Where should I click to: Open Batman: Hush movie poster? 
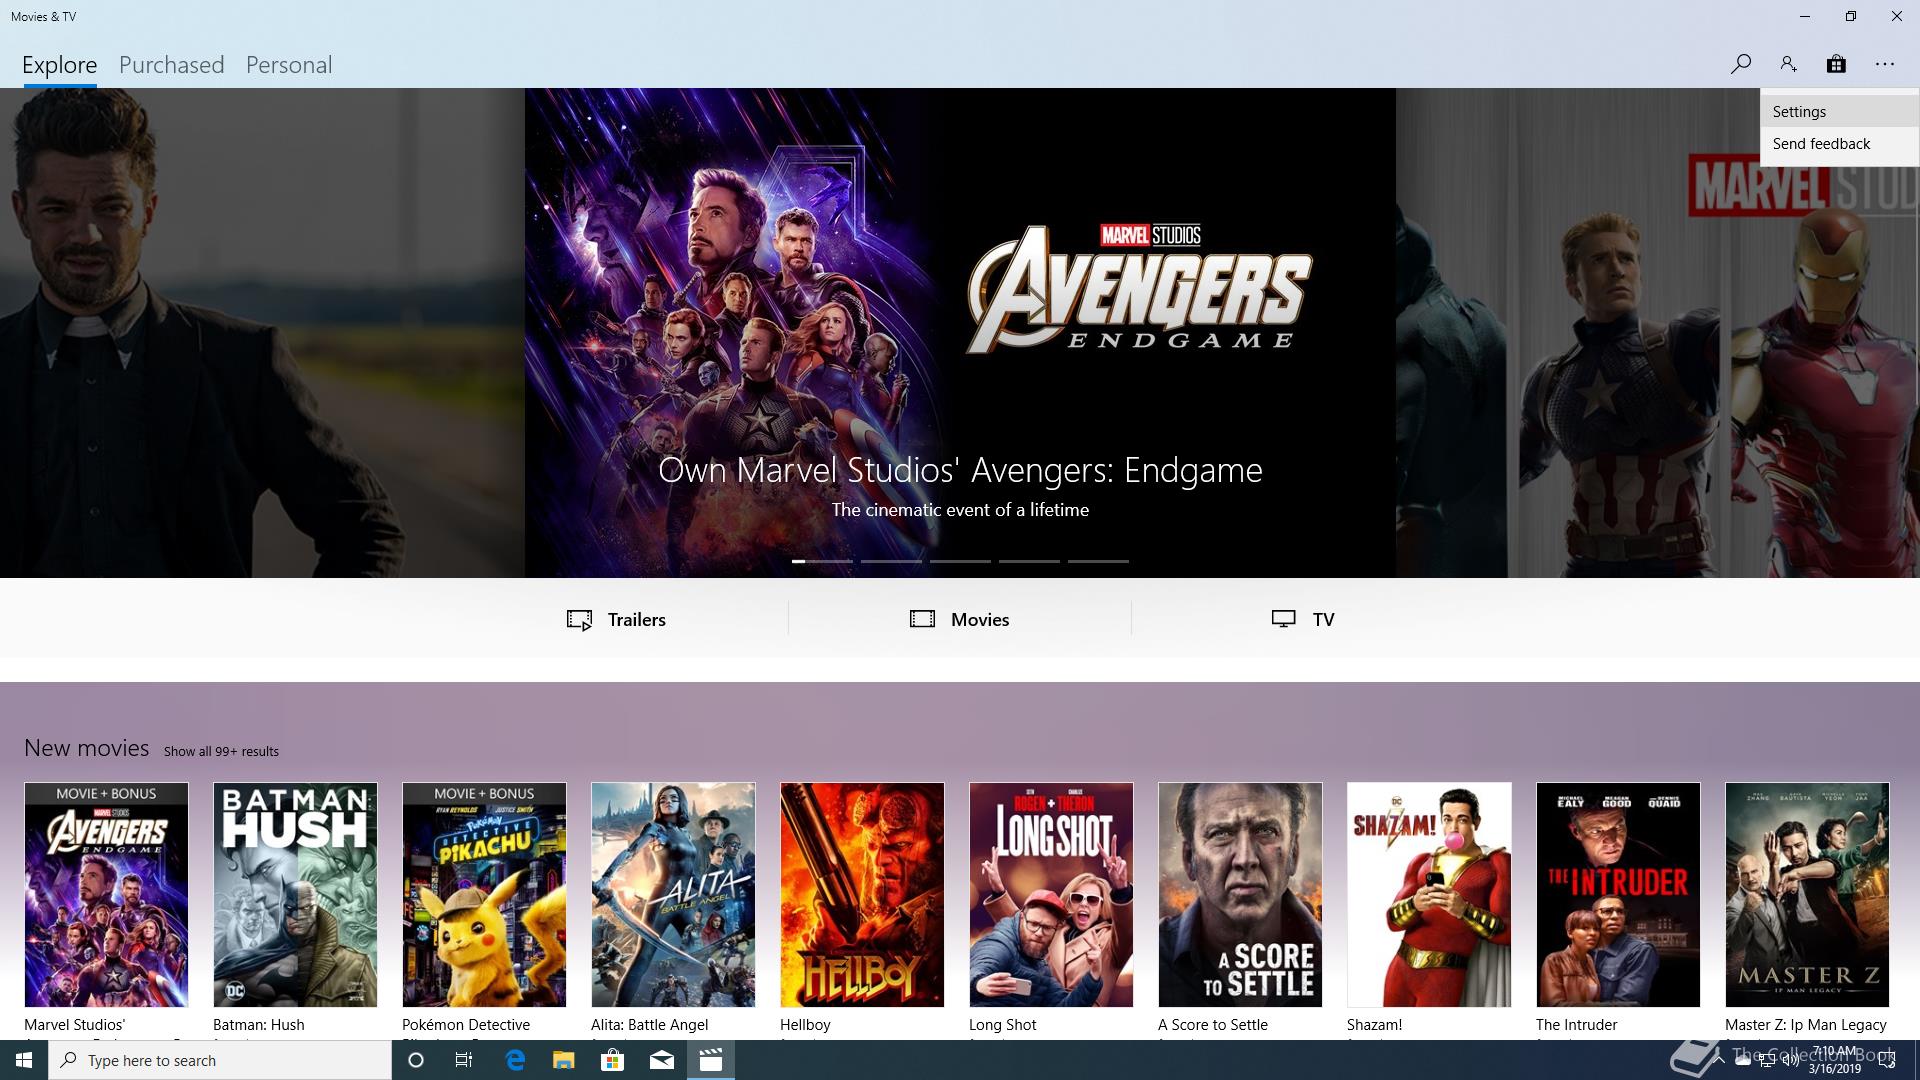[295, 894]
